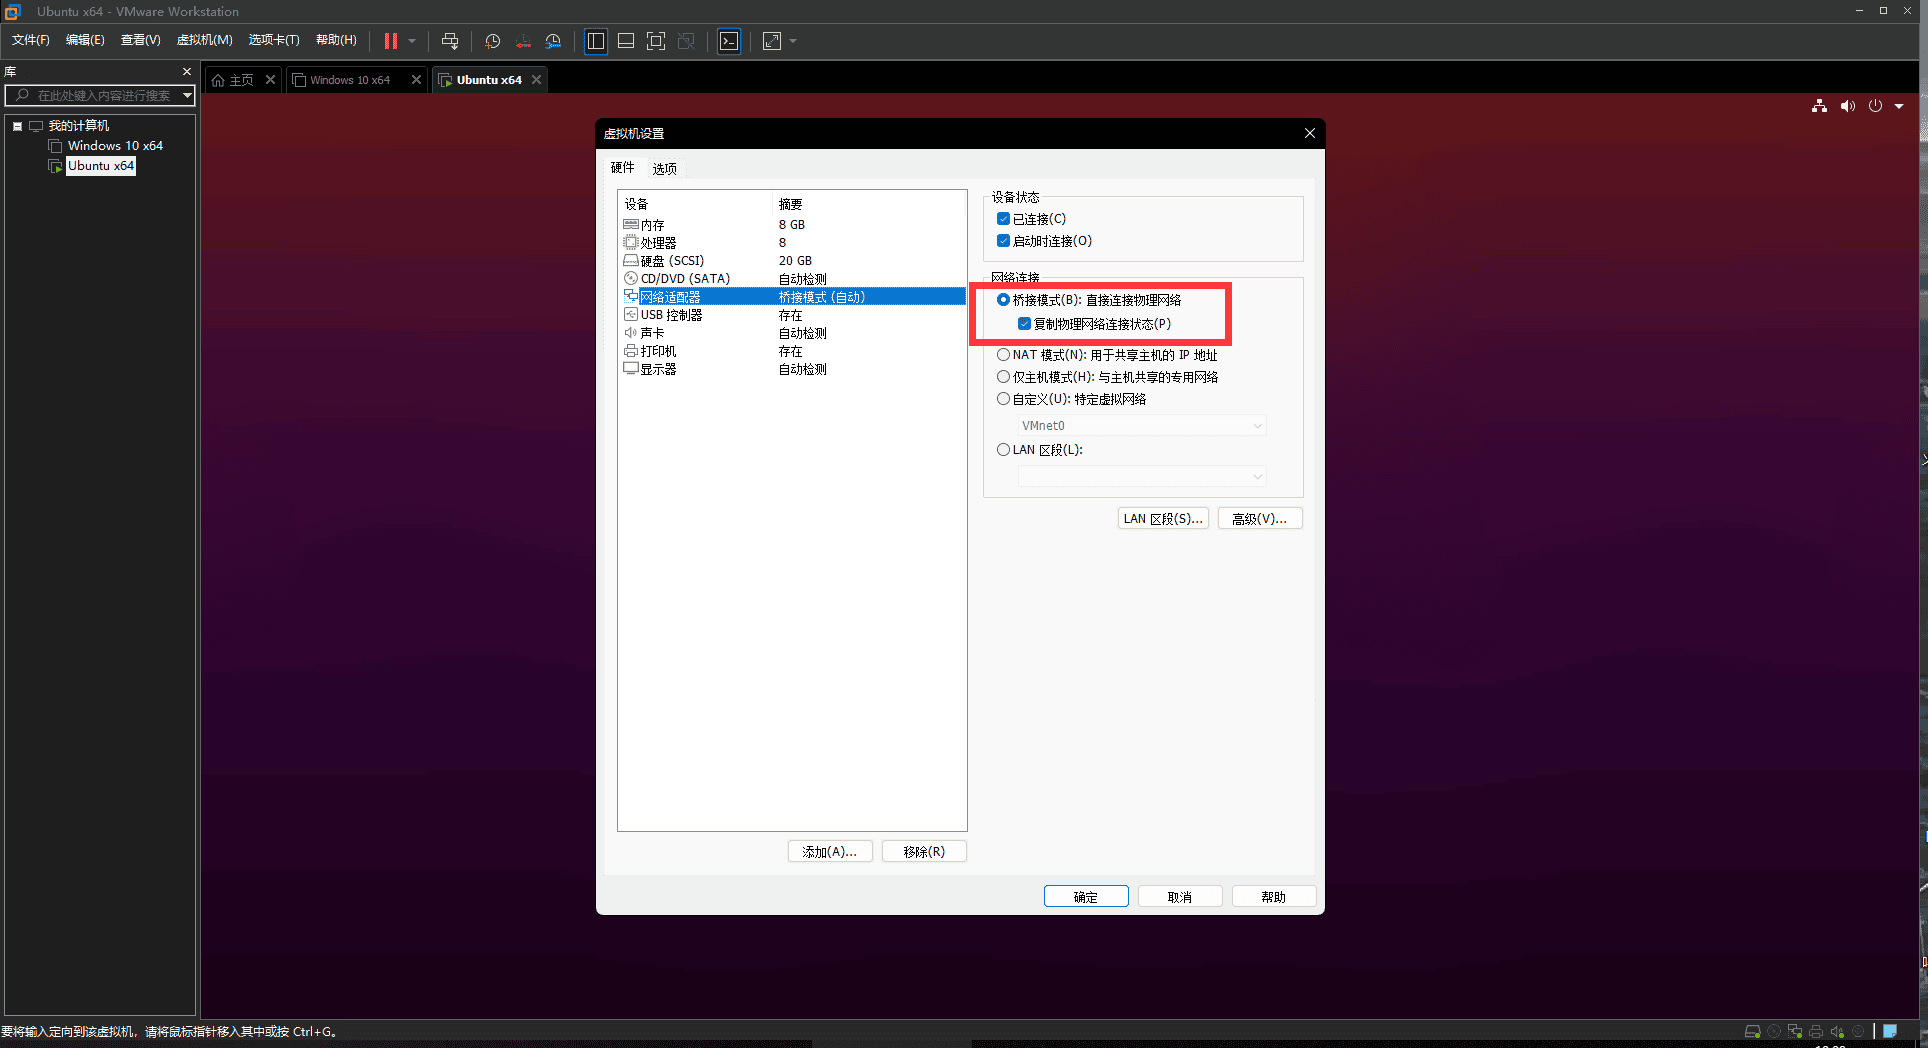Open the VMnet0 dropdown
Screen dimensions: 1928x1048
[1142, 426]
